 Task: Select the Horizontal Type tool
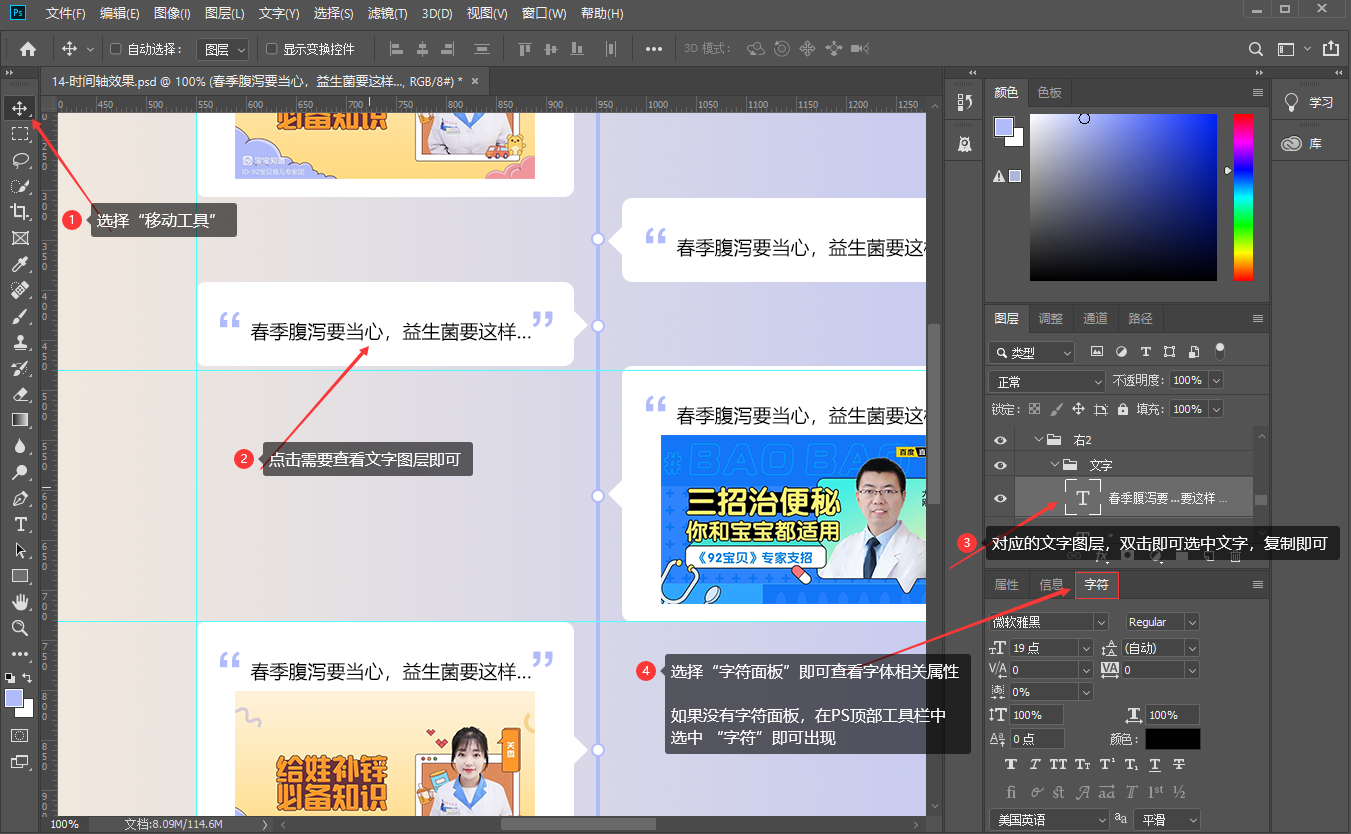point(20,524)
